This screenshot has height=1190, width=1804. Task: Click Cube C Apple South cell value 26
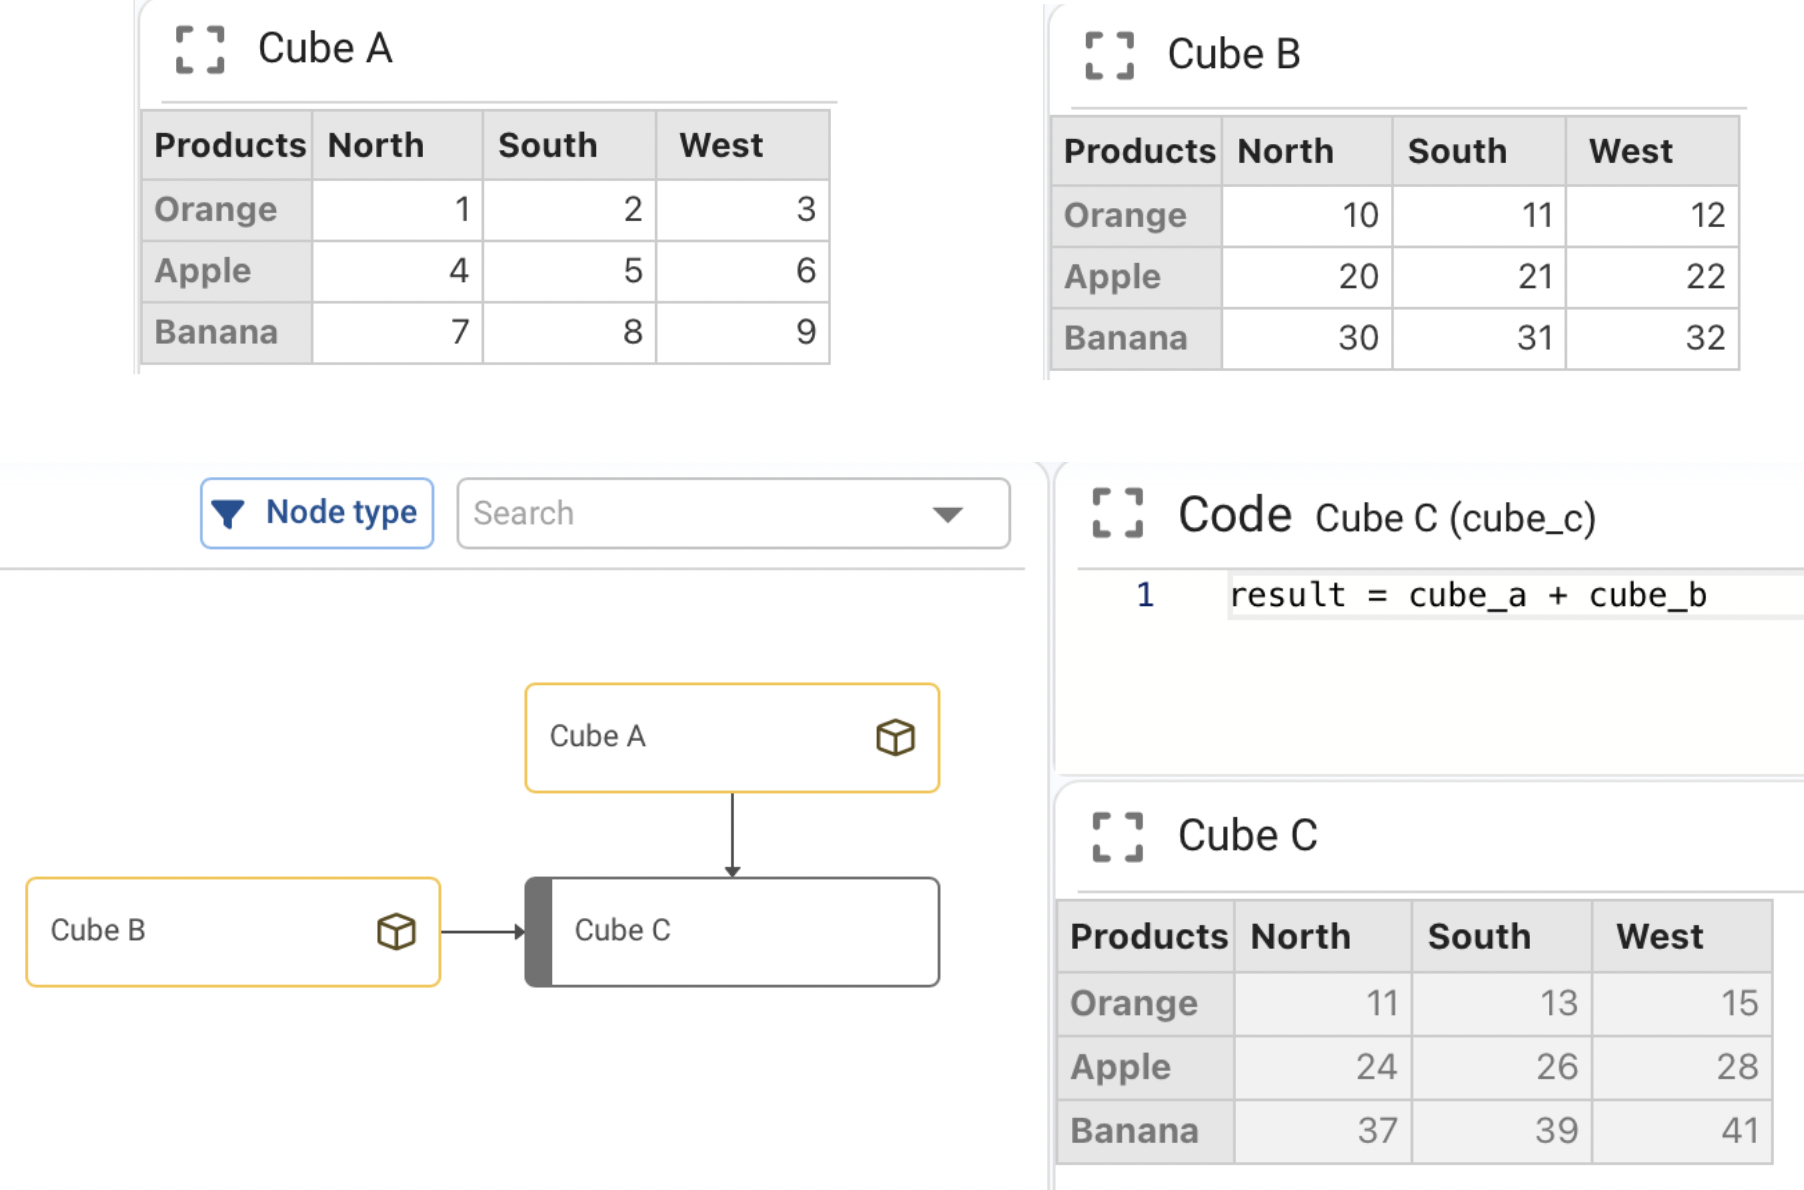pos(1502,1068)
